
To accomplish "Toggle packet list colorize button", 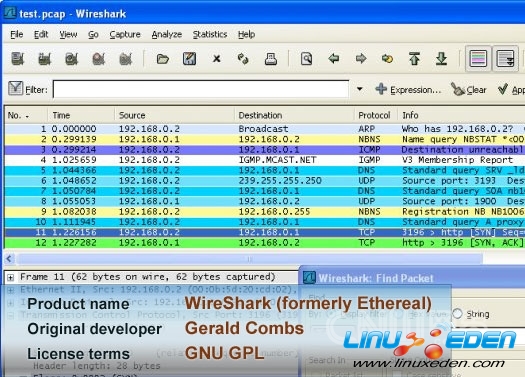I will (x=478, y=59).
